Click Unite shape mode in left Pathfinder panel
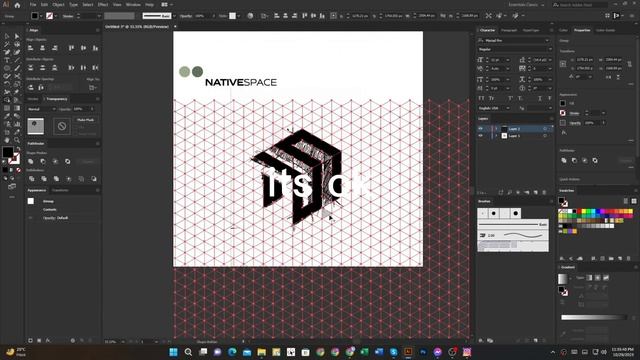This screenshot has height=360, width=640. tap(31, 162)
